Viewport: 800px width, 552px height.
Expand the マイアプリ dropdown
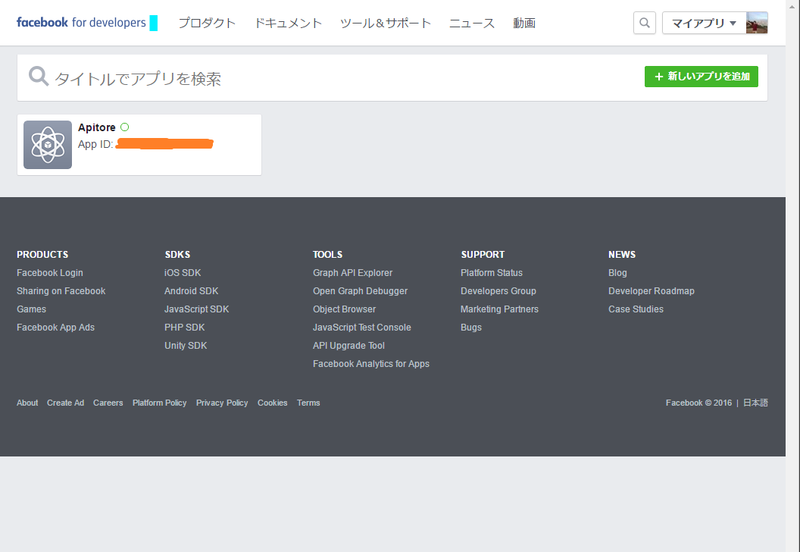[x=704, y=23]
